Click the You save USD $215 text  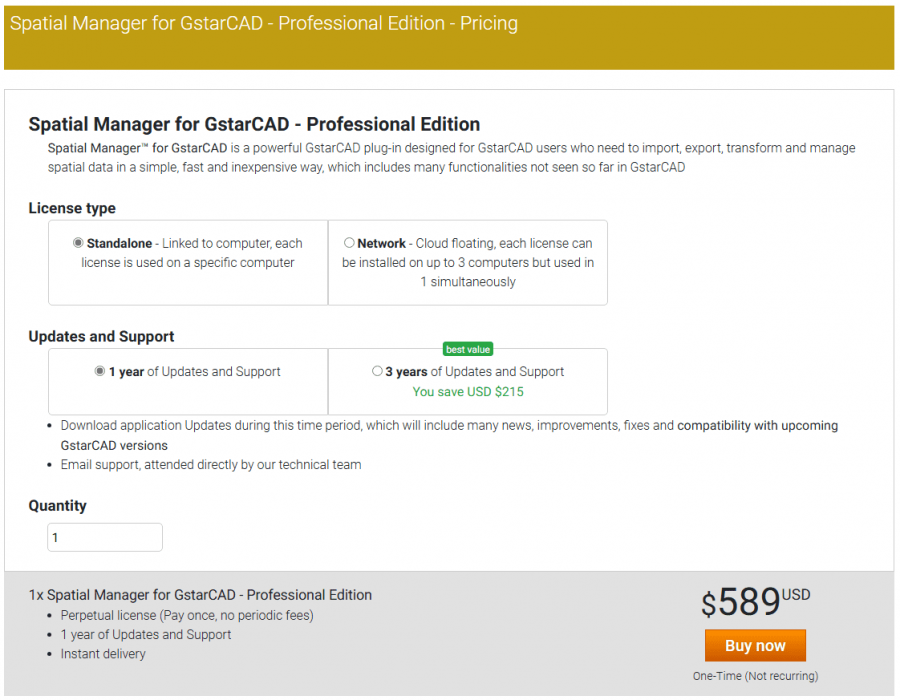pyautogui.click(x=467, y=392)
